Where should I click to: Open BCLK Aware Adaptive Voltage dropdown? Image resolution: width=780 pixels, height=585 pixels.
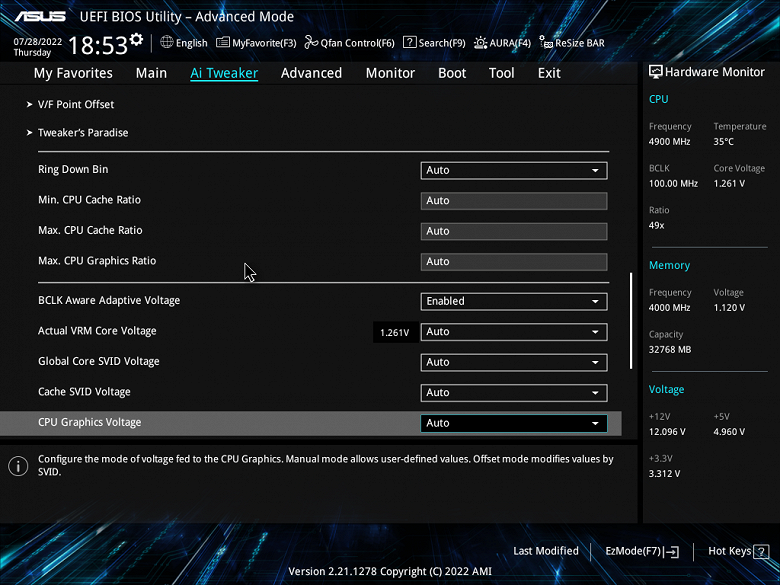514,301
